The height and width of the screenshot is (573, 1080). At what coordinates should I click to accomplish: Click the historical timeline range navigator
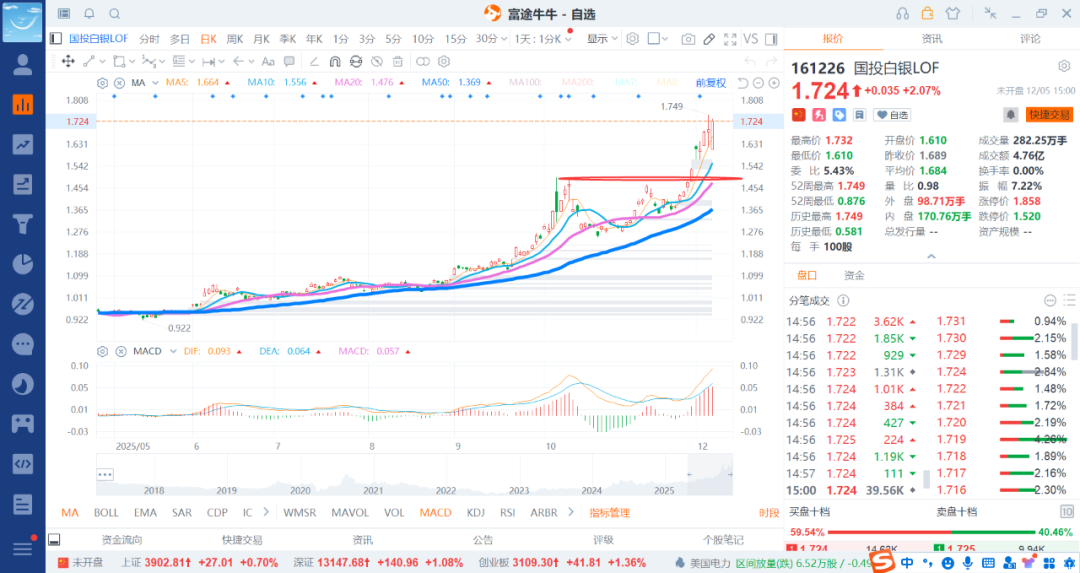[414, 475]
